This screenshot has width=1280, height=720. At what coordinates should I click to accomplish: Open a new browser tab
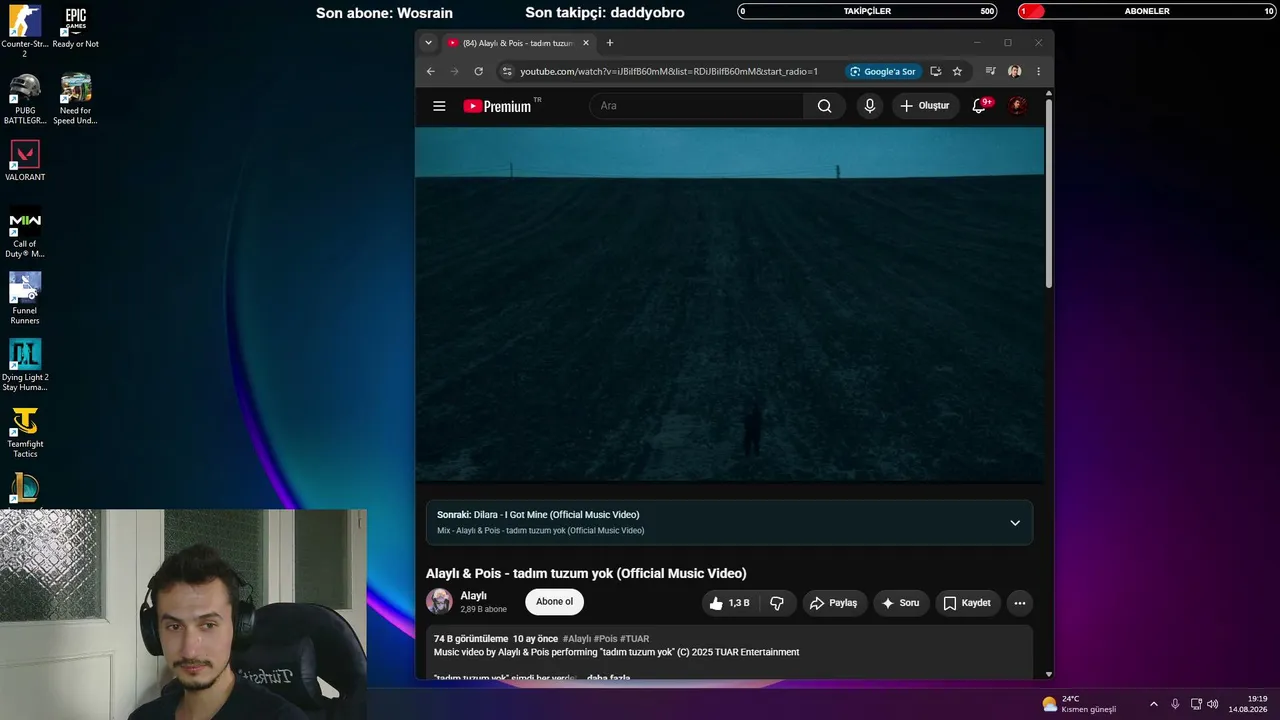610,43
